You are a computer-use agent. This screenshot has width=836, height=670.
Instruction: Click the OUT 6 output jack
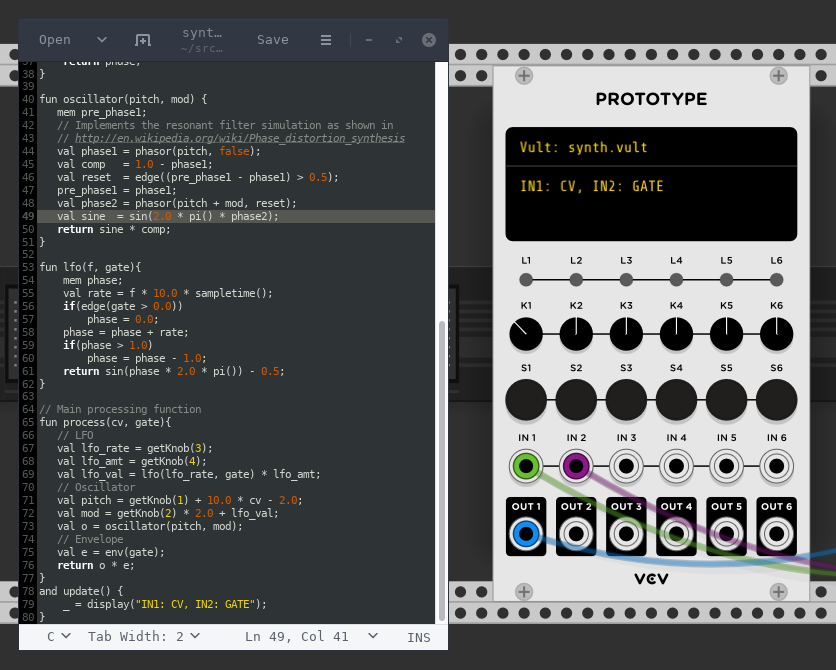(x=776, y=534)
